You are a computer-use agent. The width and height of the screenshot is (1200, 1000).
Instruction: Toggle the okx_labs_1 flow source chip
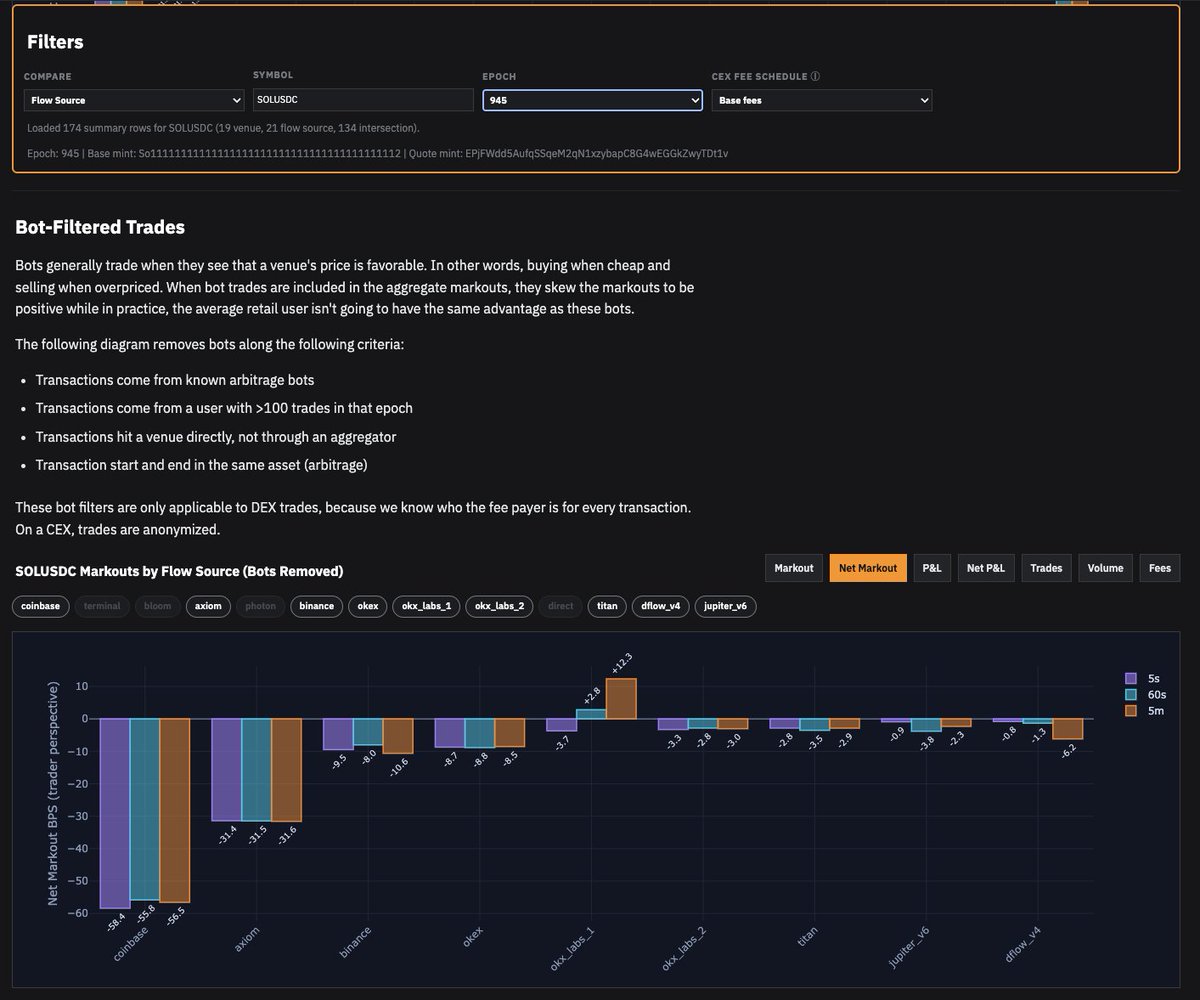click(427, 606)
